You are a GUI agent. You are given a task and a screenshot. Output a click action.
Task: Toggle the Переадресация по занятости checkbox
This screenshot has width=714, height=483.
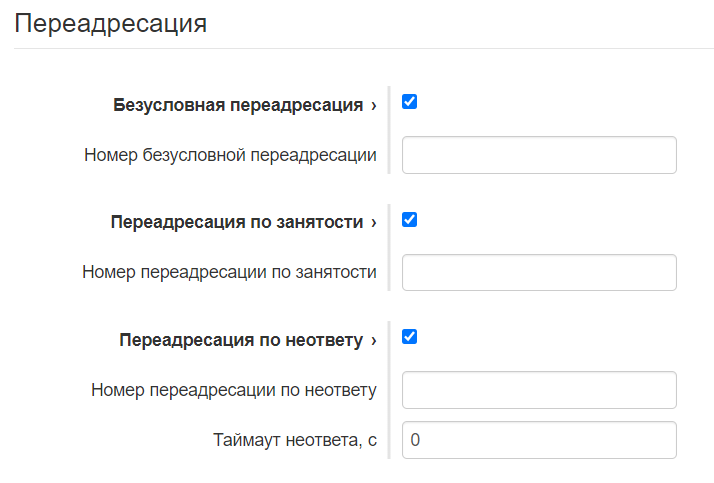[x=409, y=220]
